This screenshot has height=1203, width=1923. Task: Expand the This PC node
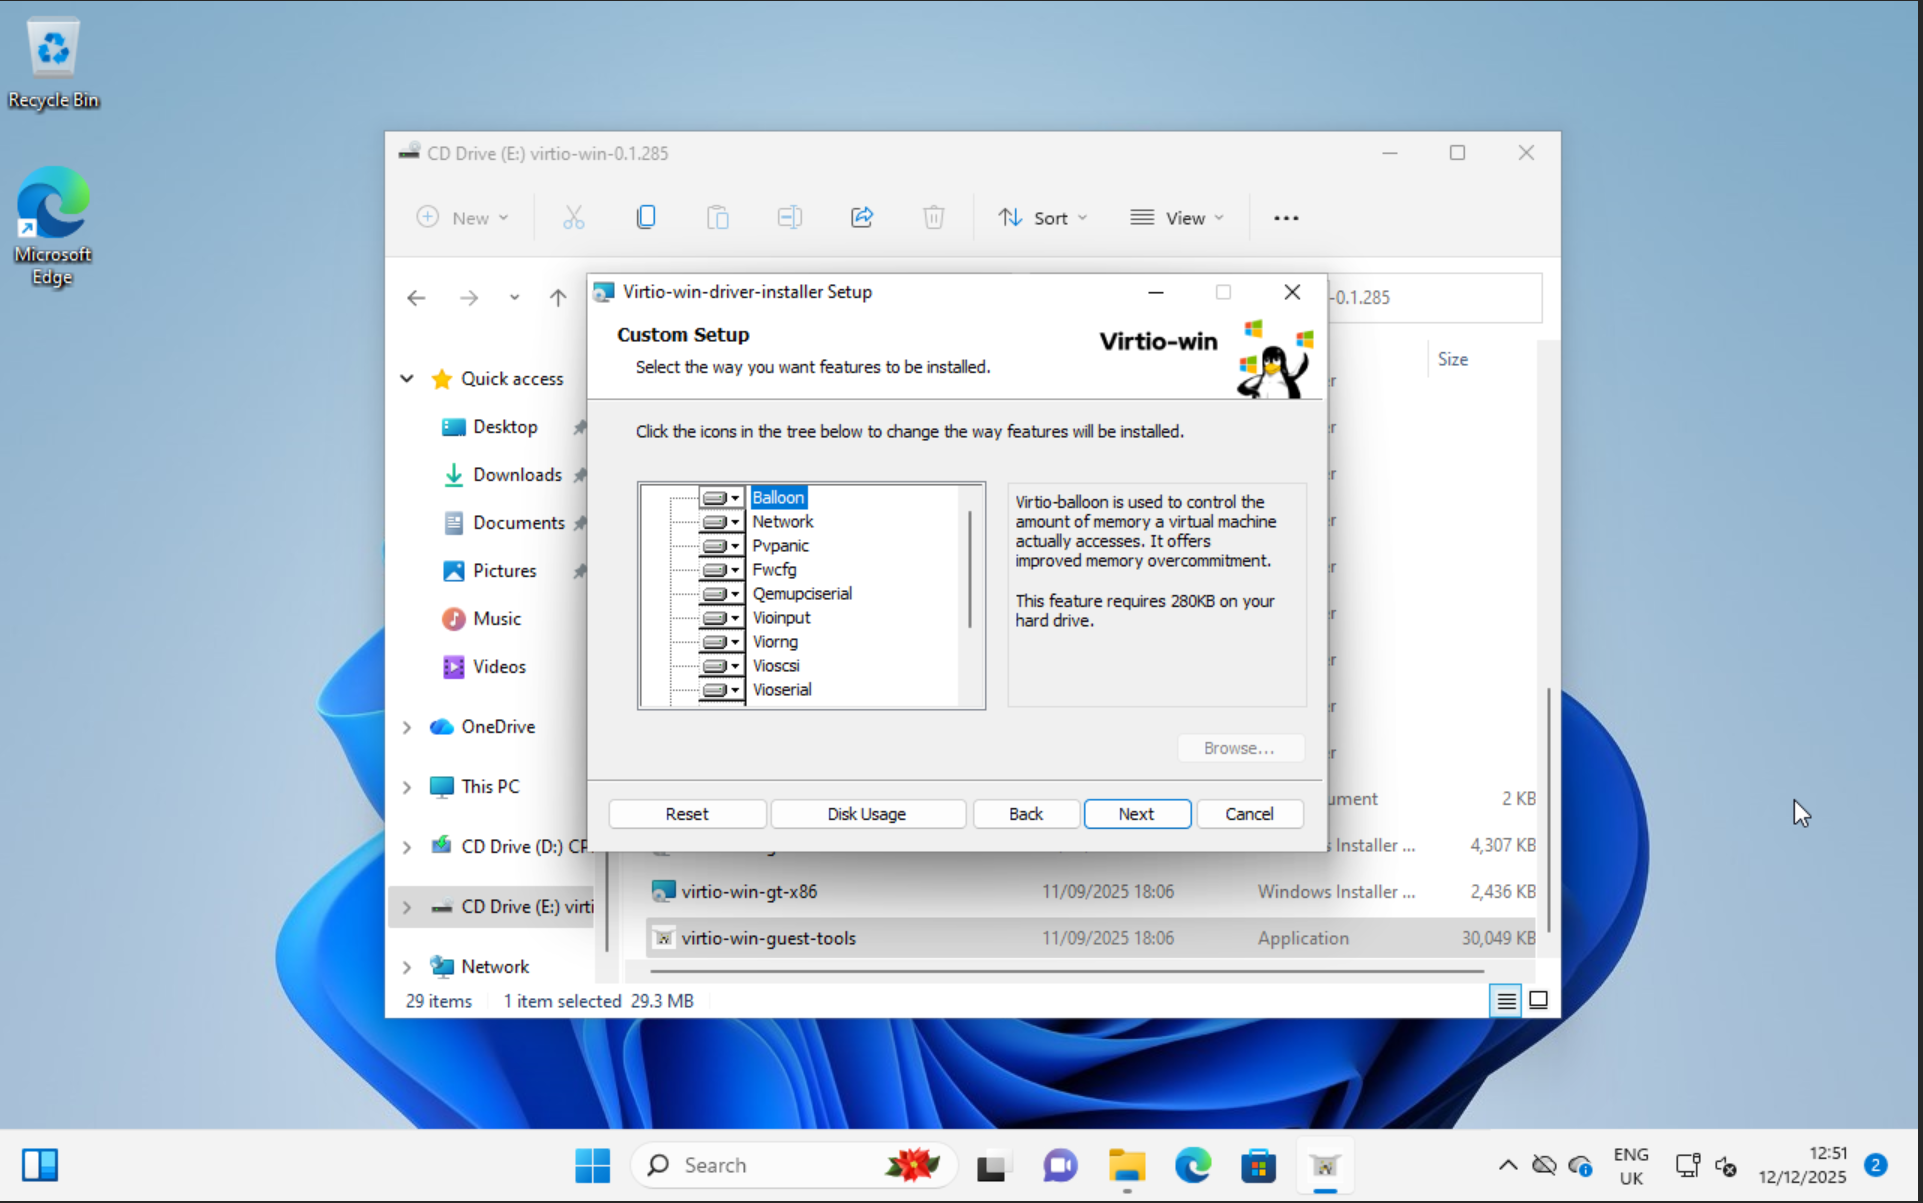(407, 787)
